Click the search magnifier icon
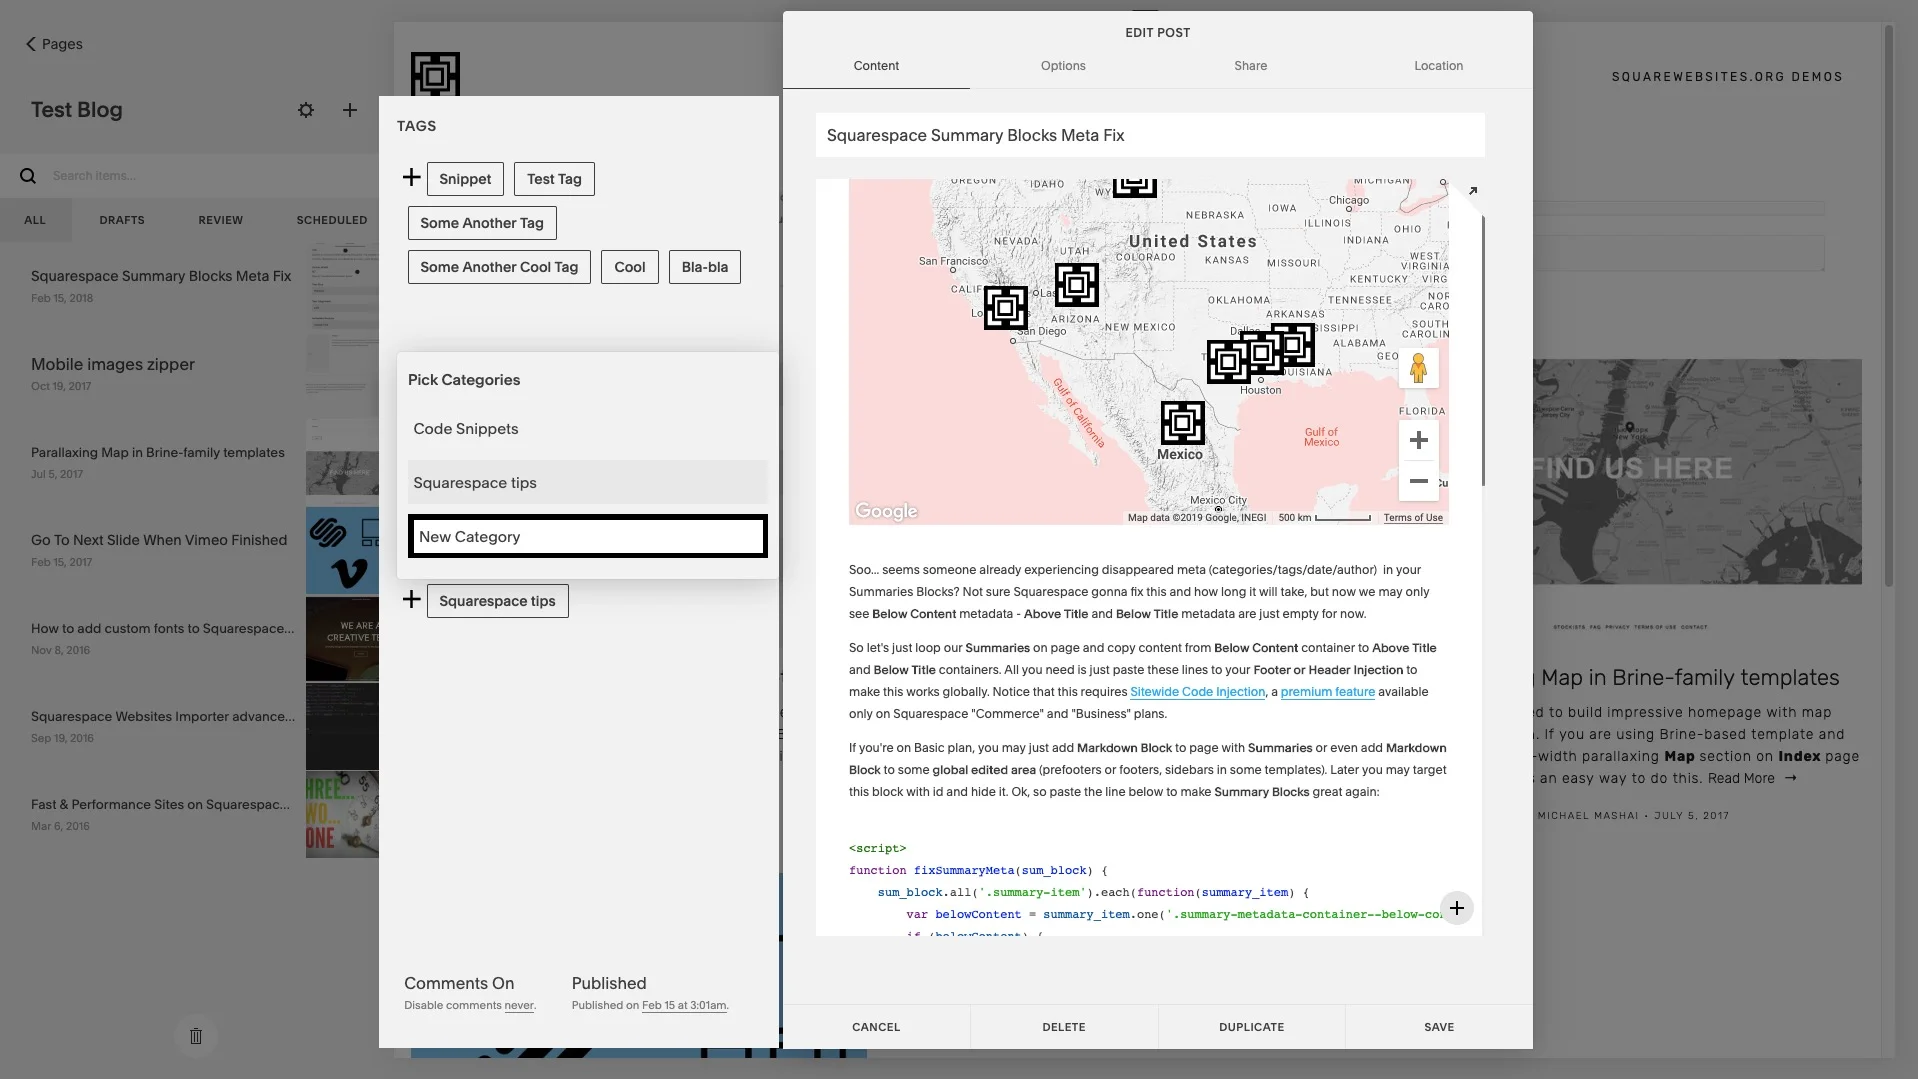 click(x=28, y=176)
